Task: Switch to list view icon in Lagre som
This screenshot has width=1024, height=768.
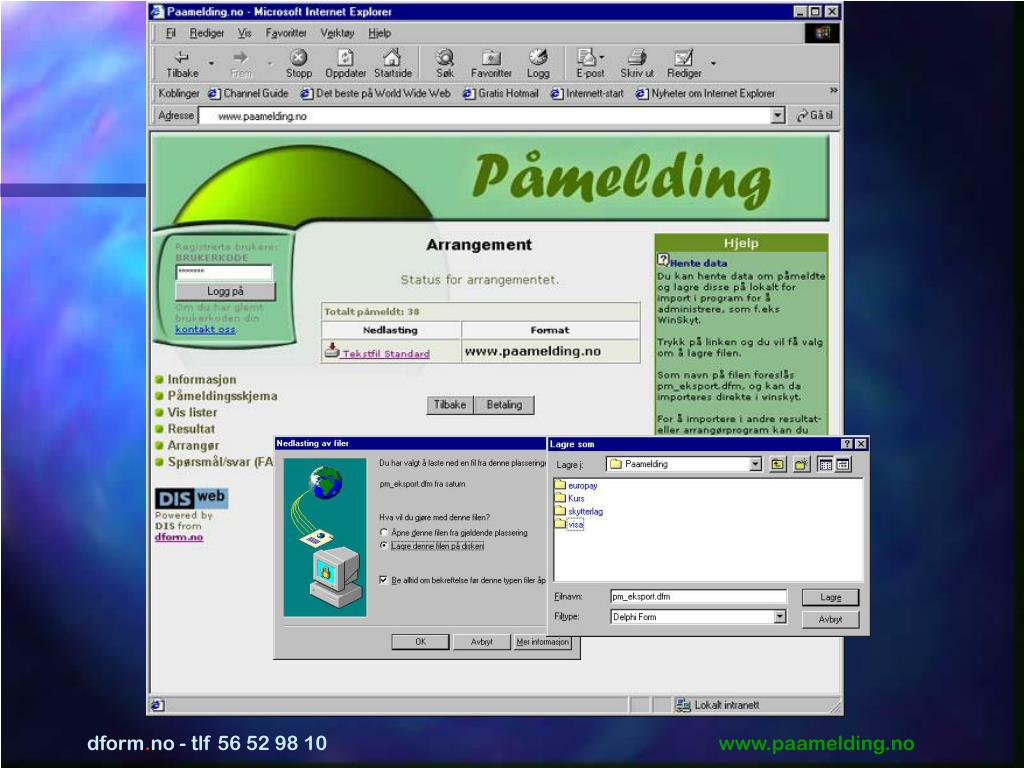Action: [x=825, y=464]
